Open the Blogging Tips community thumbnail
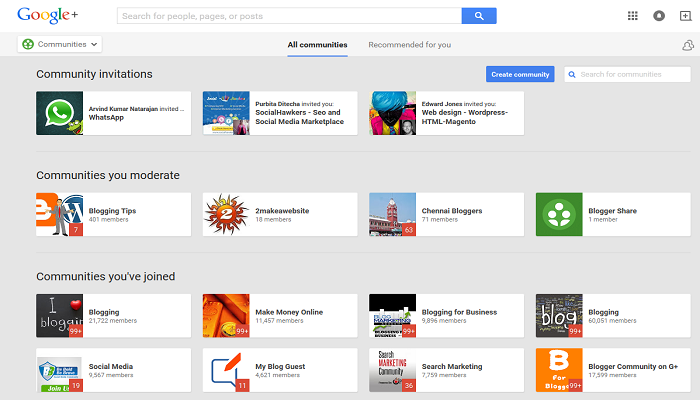700x400 pixels. pyautogui.click(x=59, y=214)
